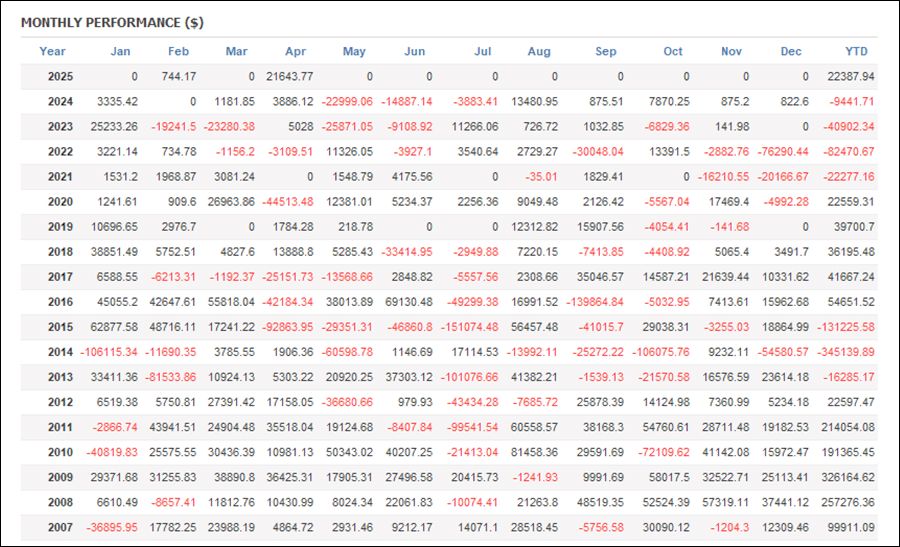Click the Monthly Performance ($) title
This screenshot has height=547, width=900.
[112, 22]
